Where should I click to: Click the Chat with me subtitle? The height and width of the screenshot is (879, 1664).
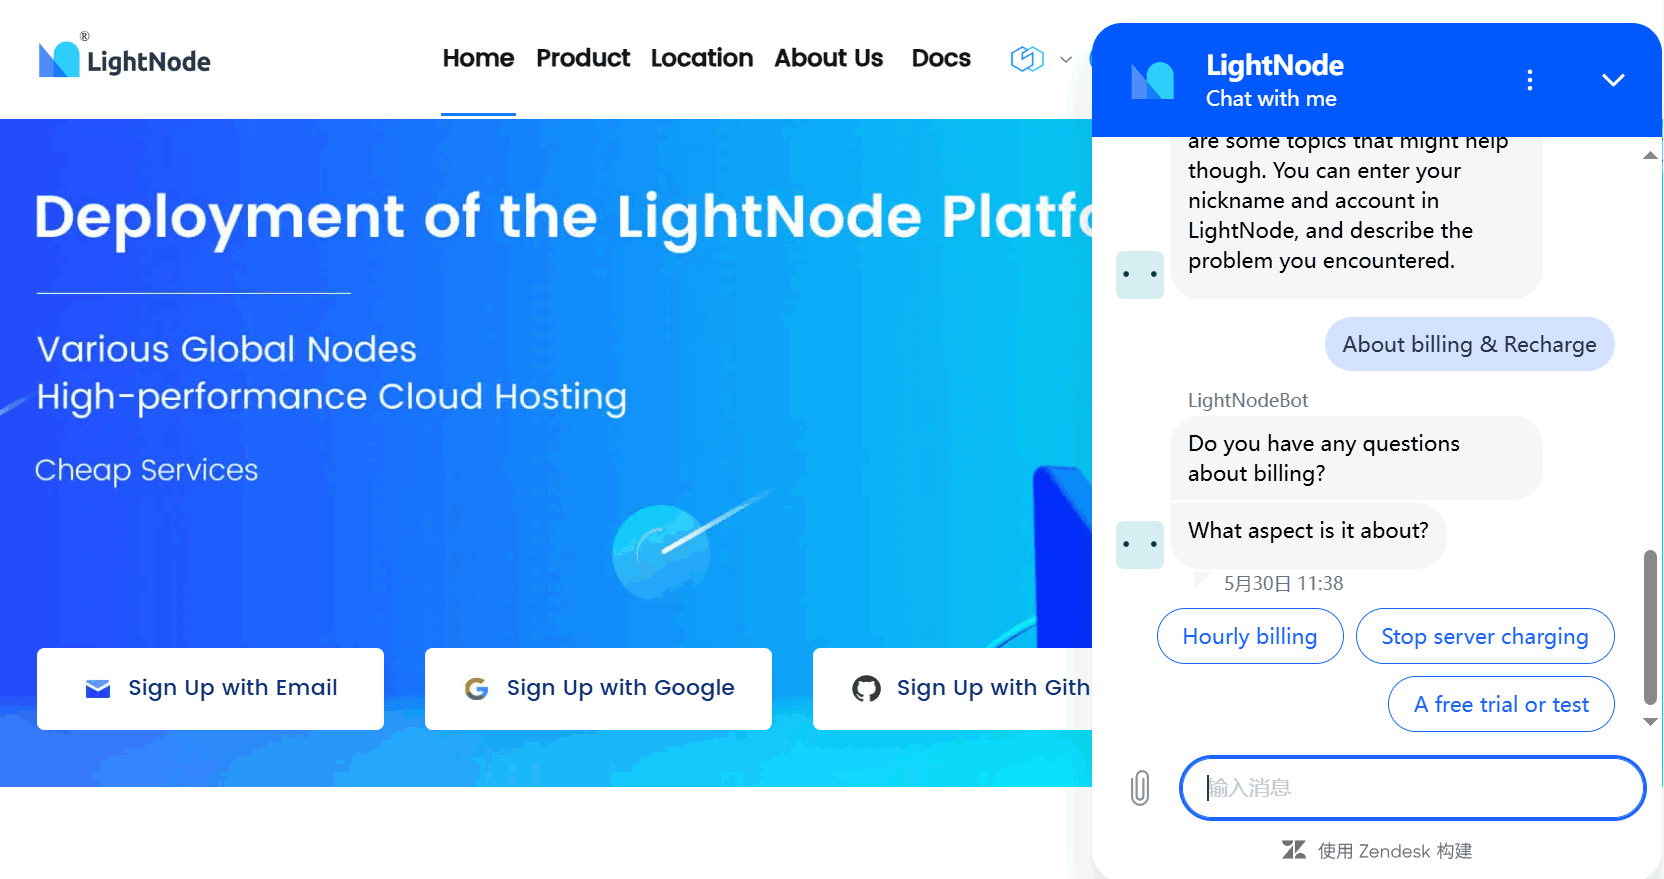1271,98
